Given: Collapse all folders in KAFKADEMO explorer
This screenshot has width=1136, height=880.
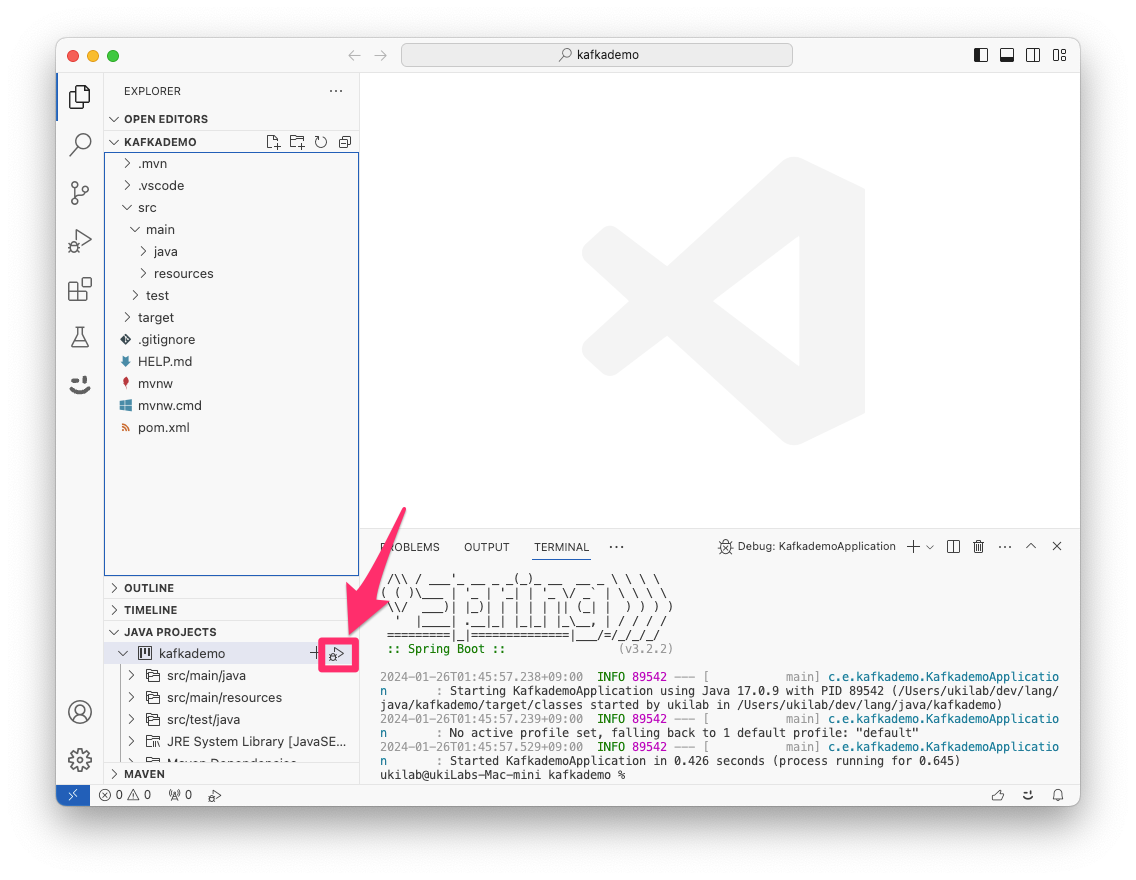Looking at the screenshot, I should 345,142.
